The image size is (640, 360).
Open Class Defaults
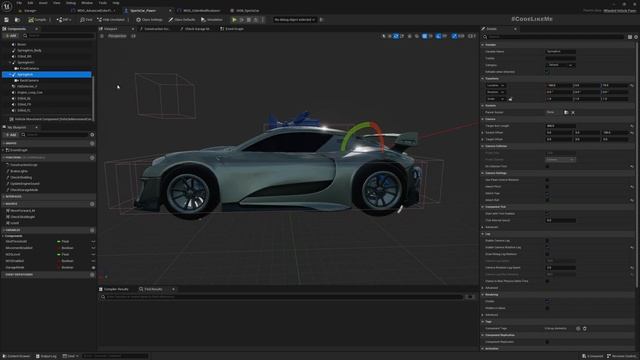[182, 20]
